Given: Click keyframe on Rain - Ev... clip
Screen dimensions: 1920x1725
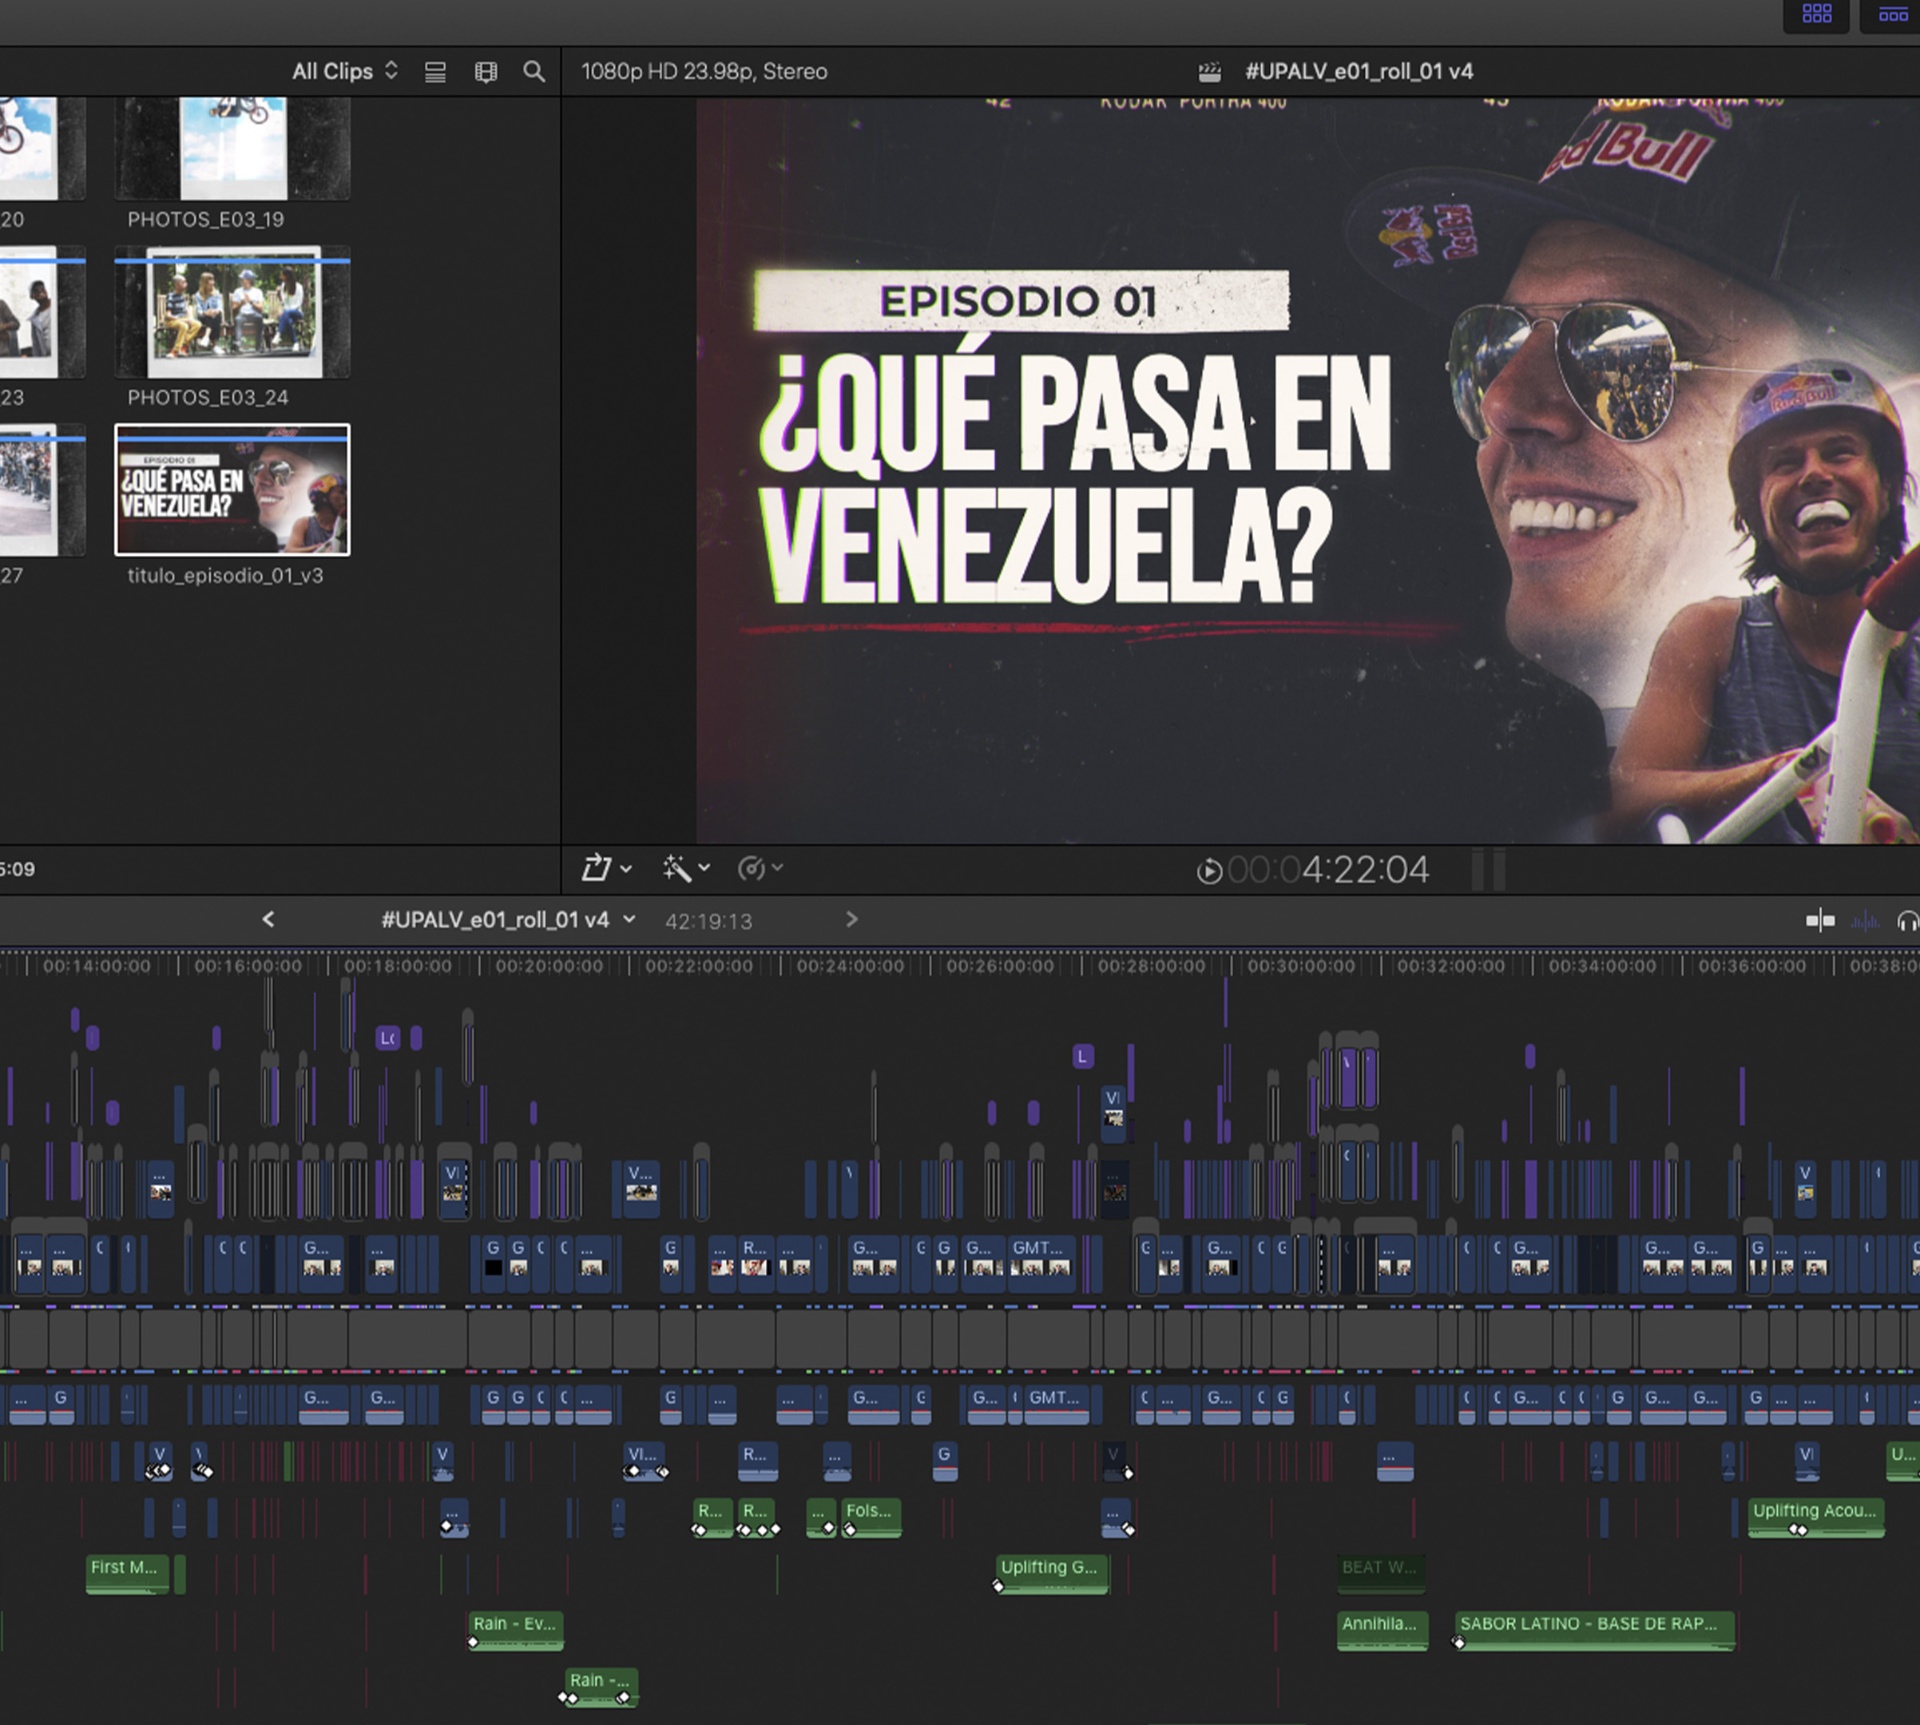Looking at the screenshot, I should (473, 1643).
